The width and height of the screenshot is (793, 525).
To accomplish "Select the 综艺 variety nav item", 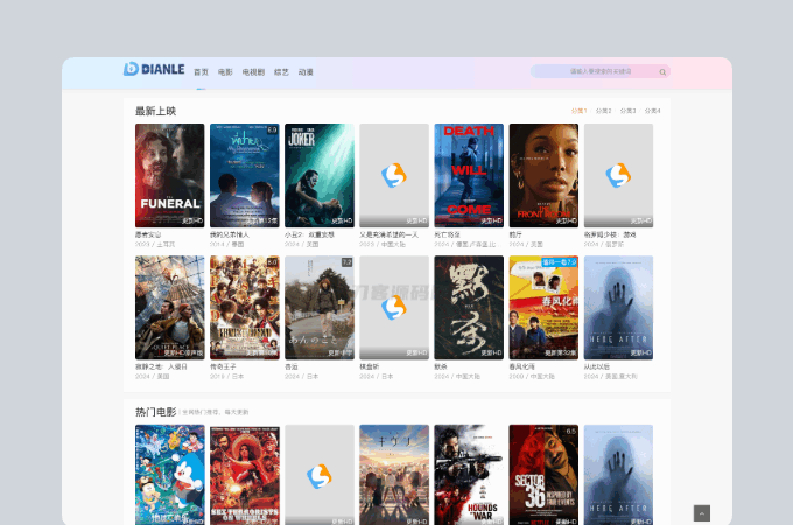I will pyautogui.click(x=281, y=73).
